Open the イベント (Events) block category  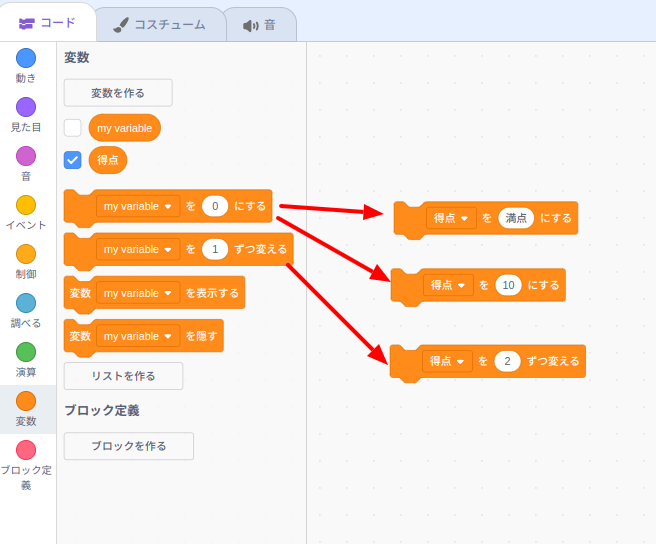point(26,205)
